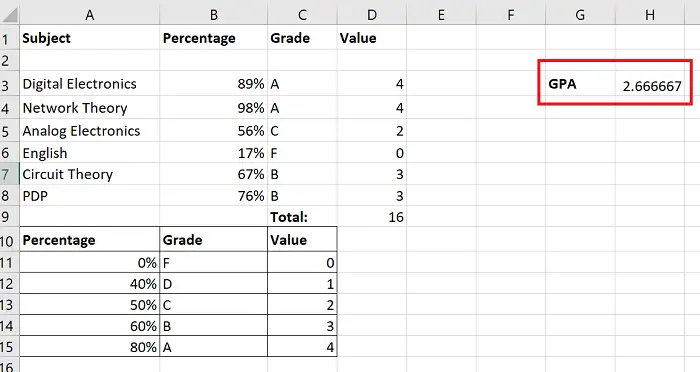700x372 pixels.
Task: Click grade A cell in lookup table
Action: pyautogui.click(x=213, y=347)
